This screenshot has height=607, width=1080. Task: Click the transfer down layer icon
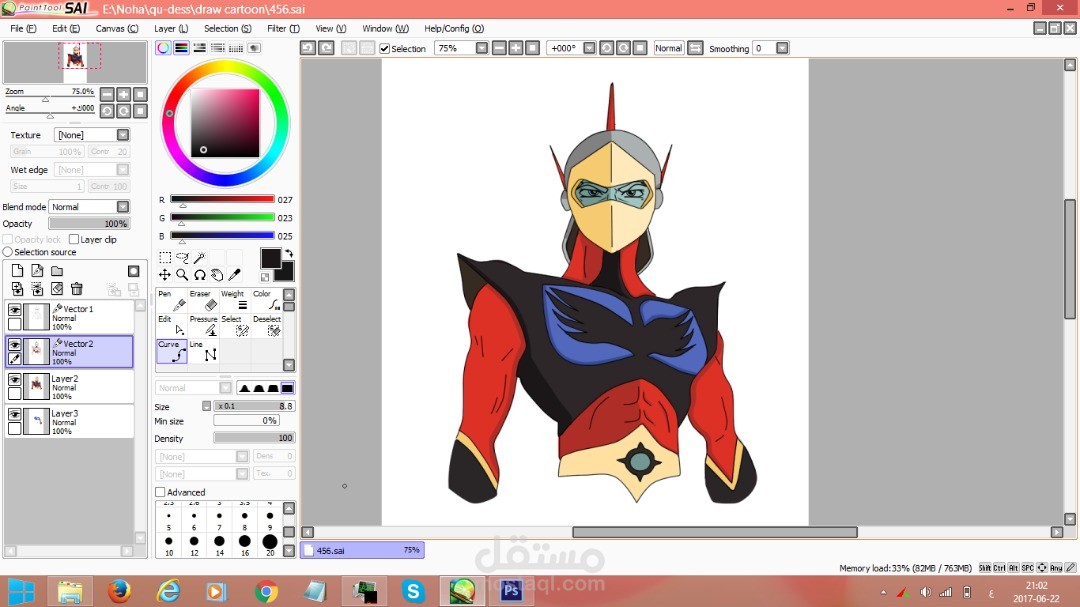pos(17,289)
